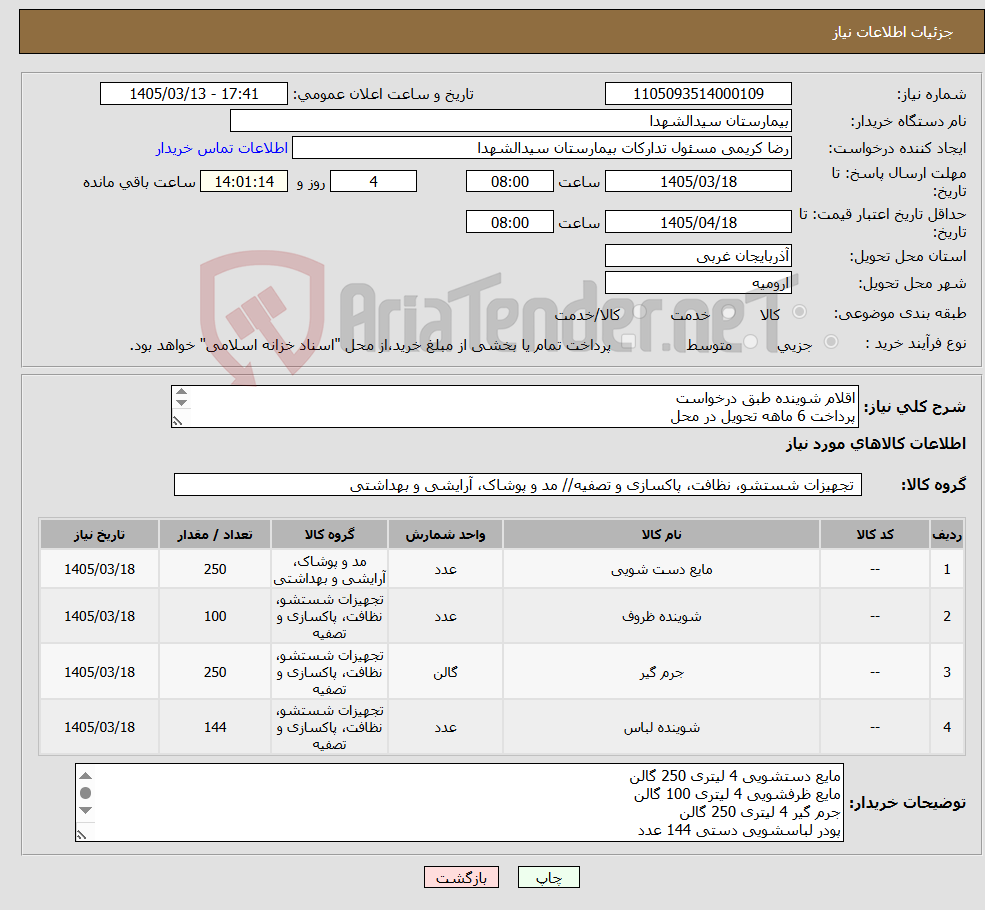This screenshot has height=910, width=985.
Task: Click the نام کالا column header
Action: tap(661, 534)
